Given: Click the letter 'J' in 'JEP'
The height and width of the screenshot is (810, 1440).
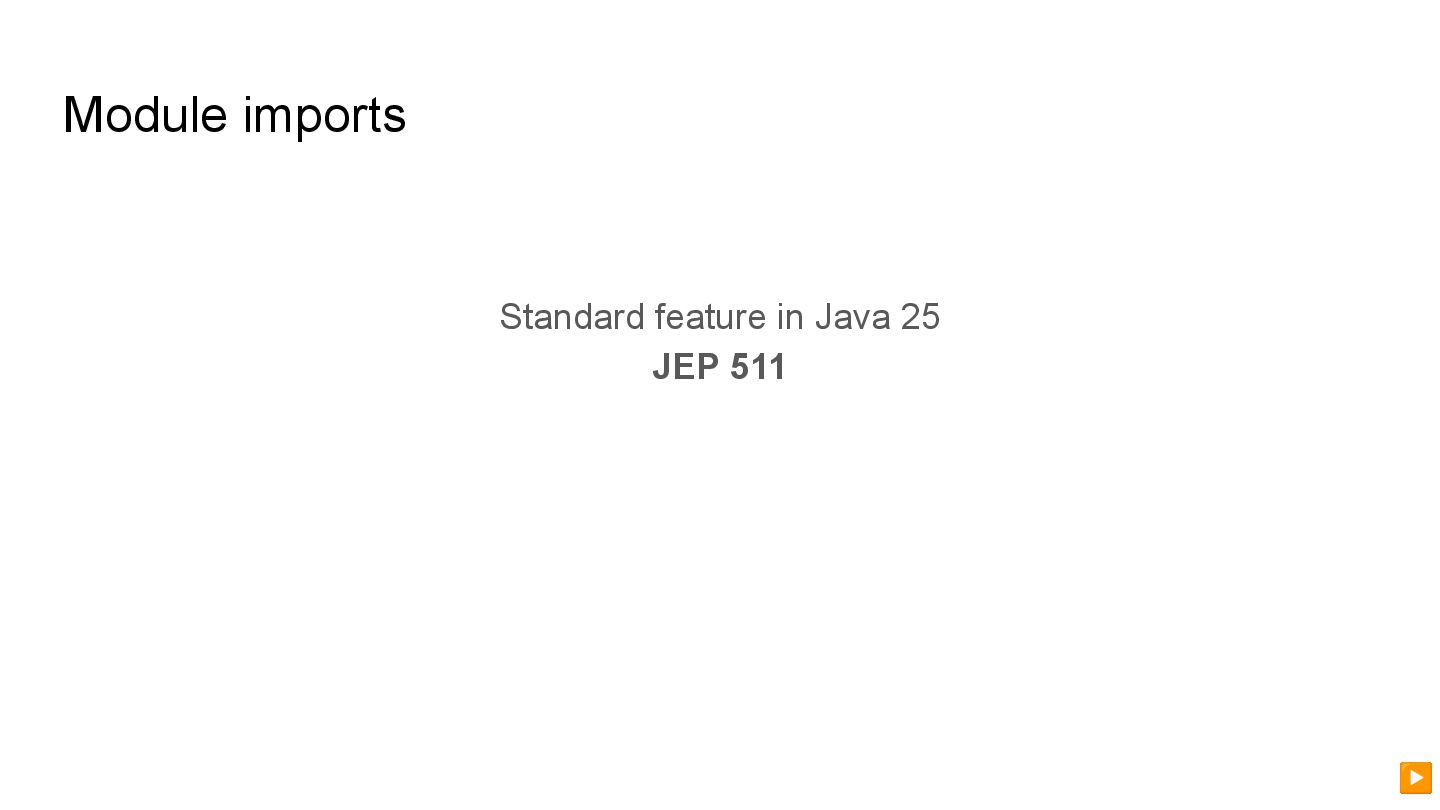Looking at the screenshot, I should [660, 367].
